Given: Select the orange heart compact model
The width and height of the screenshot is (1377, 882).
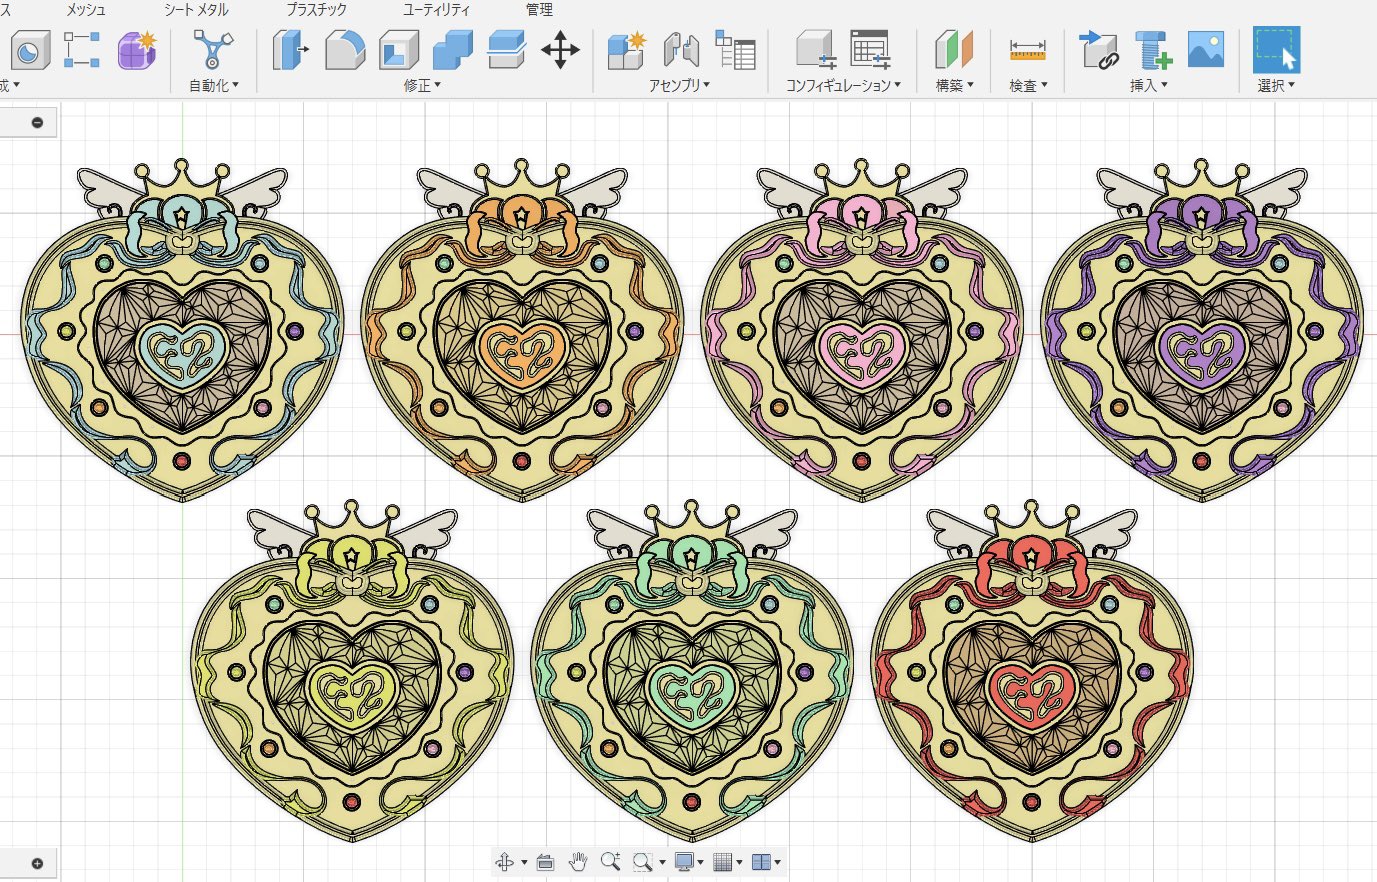Looking at the screenshot, I should pos(521,329).
